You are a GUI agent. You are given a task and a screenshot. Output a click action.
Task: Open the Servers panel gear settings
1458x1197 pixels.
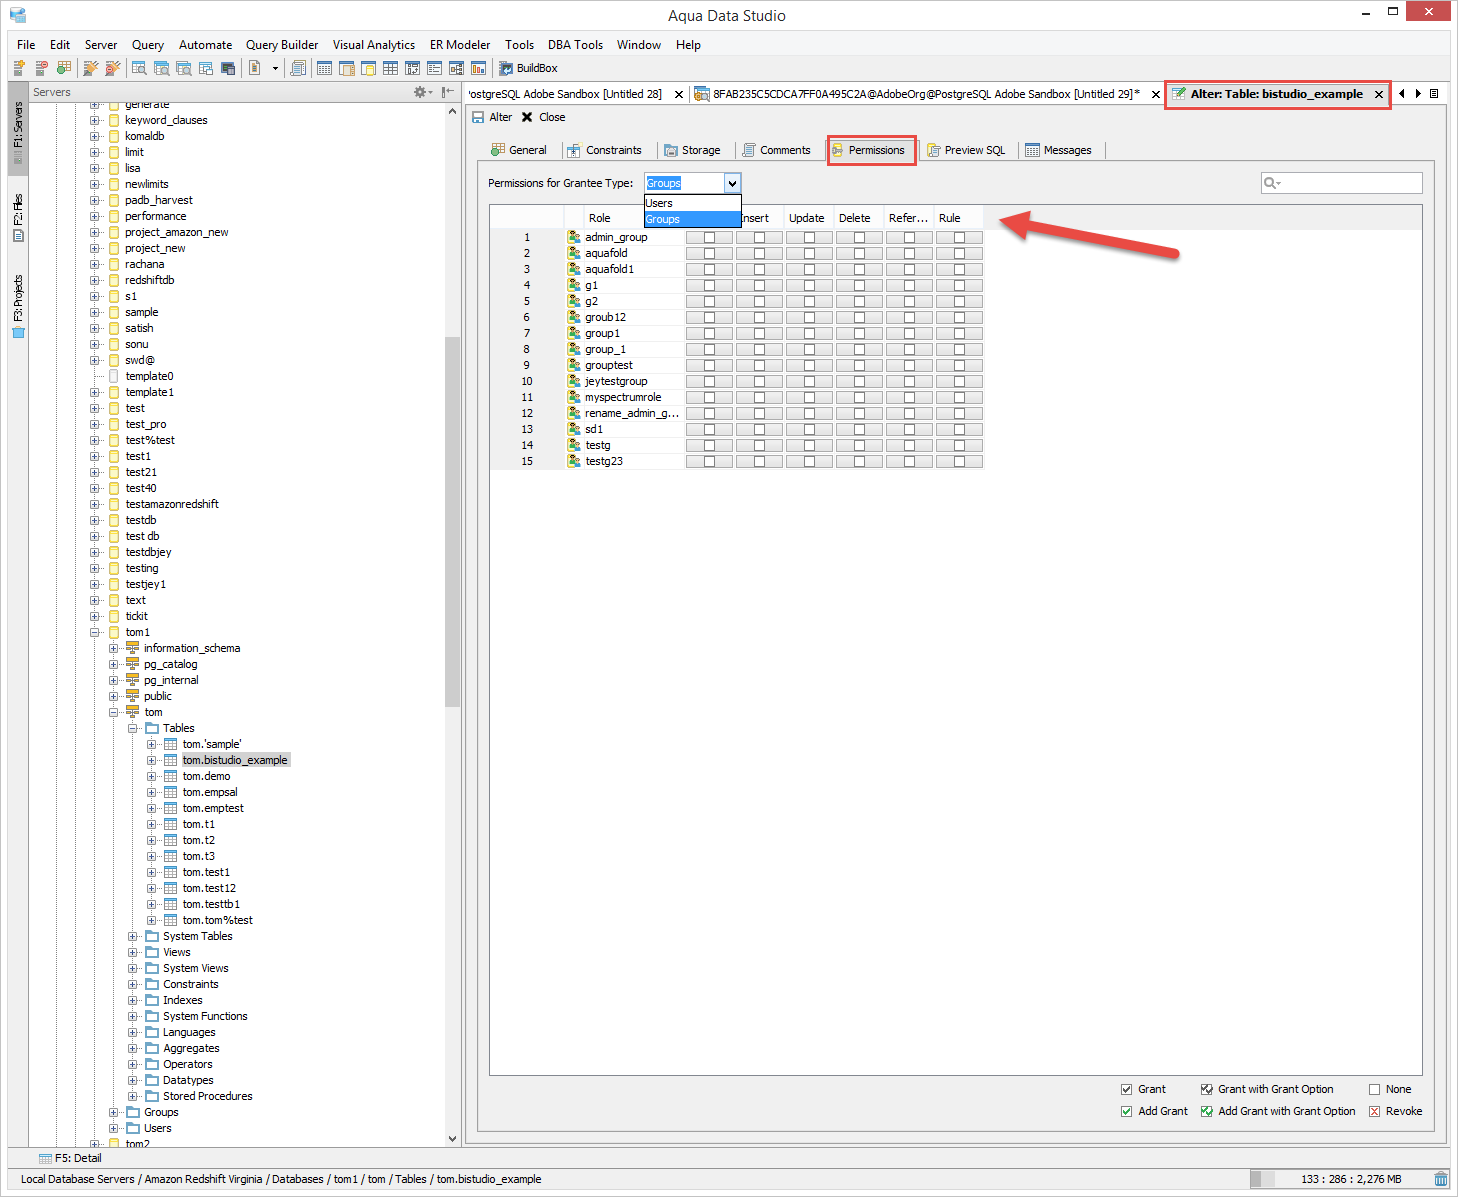pyautogui.click(x=420, y=92)
